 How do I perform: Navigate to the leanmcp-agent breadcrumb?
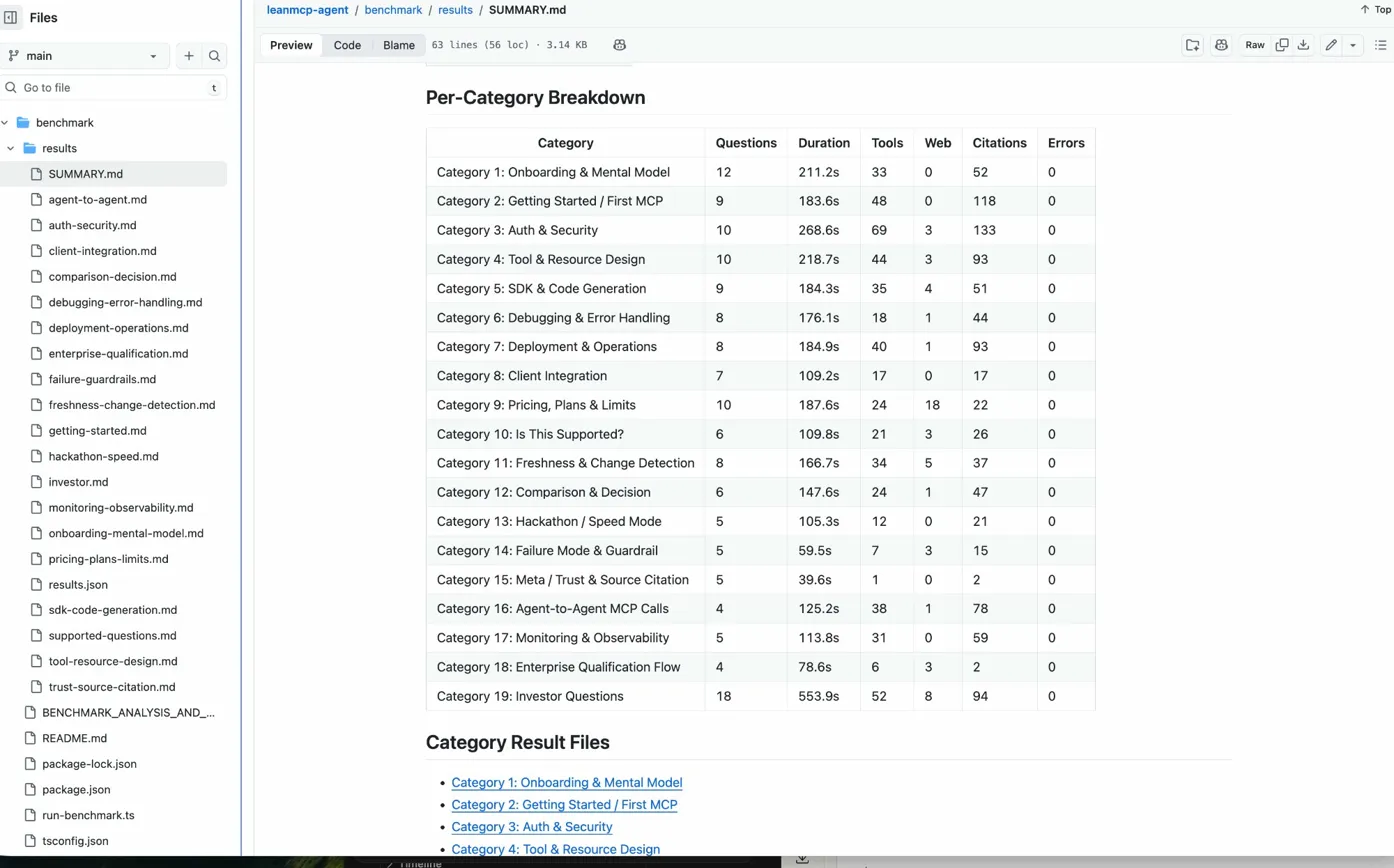[x=307, y=10]
